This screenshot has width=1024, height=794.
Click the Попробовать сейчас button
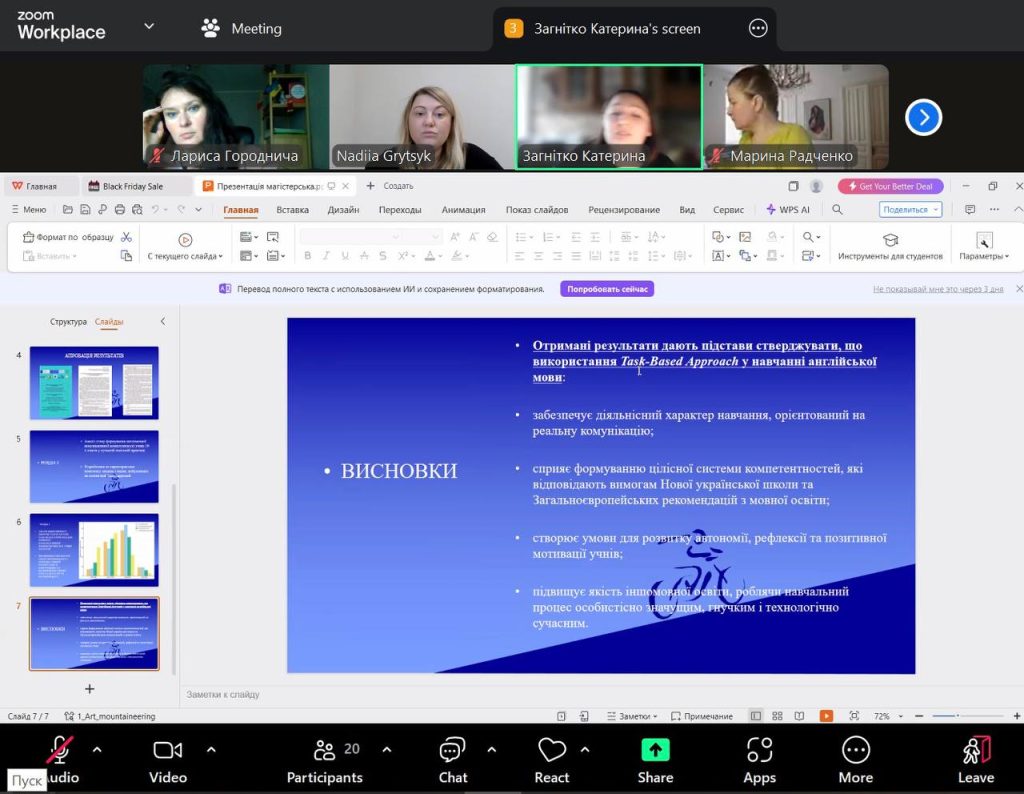coord(607,289)
